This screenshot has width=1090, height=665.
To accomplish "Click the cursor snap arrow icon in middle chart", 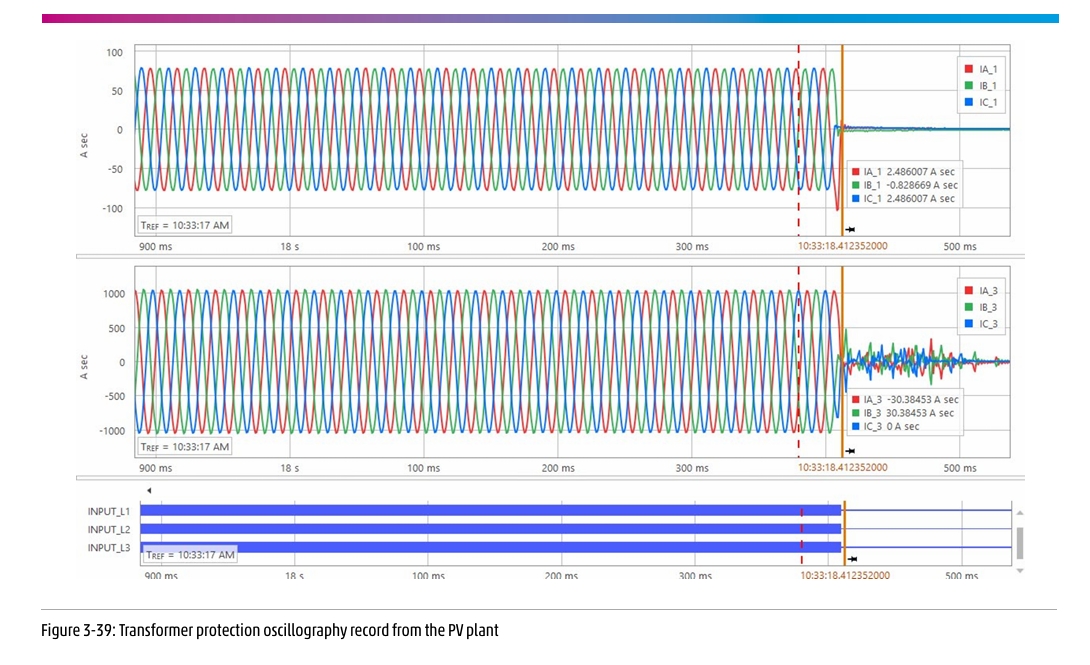I will 851,452.
